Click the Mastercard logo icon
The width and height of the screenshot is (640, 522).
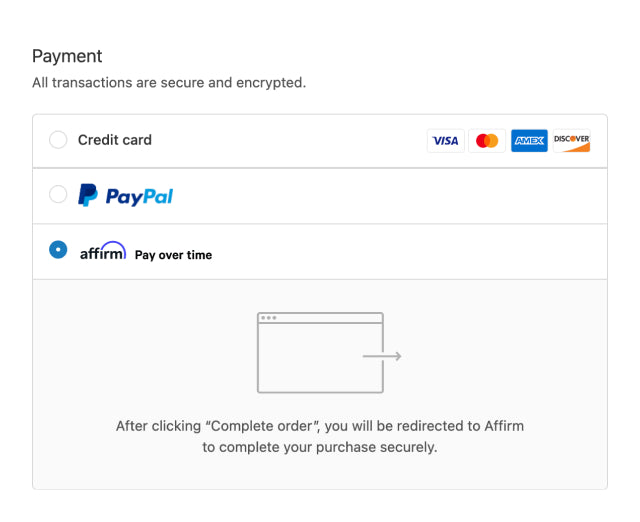pos(487,141)
